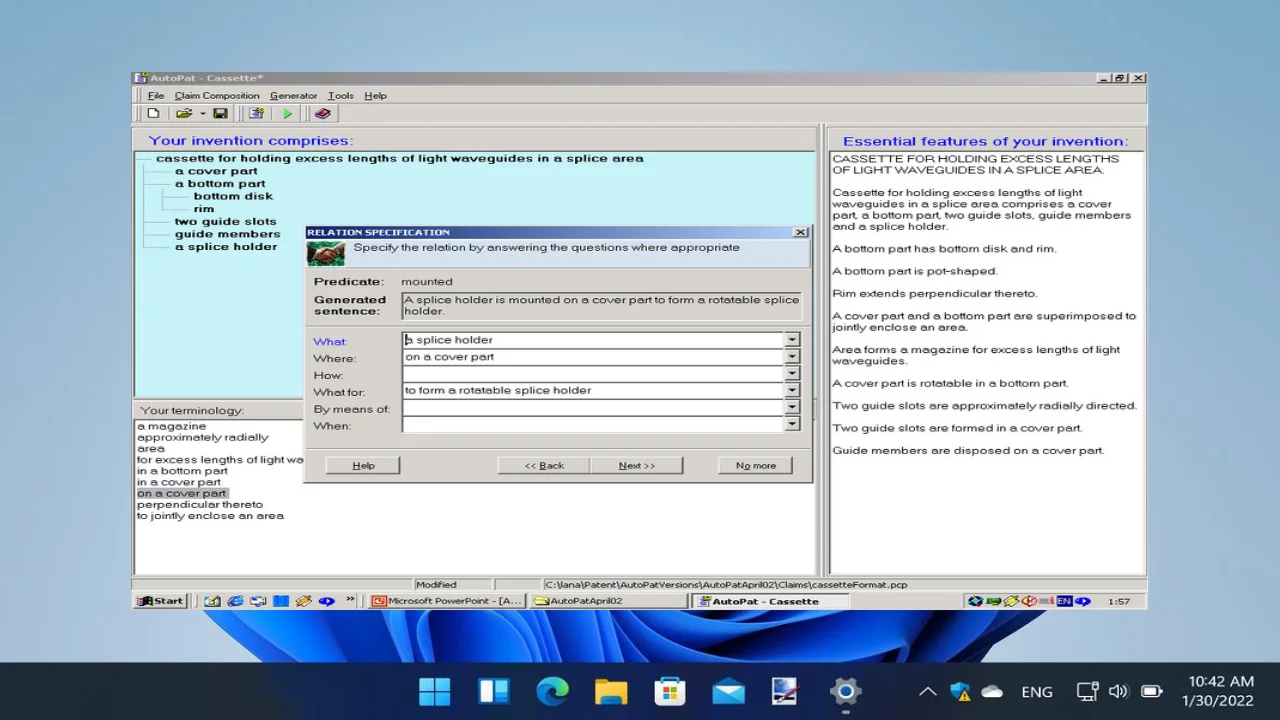Switch to Microsoft PowerPoint taskbar item

point(448,601)
